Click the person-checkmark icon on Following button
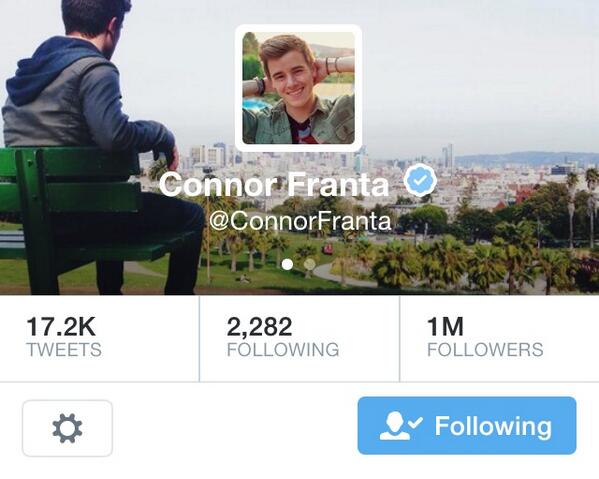The height and width of the screenshot is (479, 599). click(x=401, y=426)
